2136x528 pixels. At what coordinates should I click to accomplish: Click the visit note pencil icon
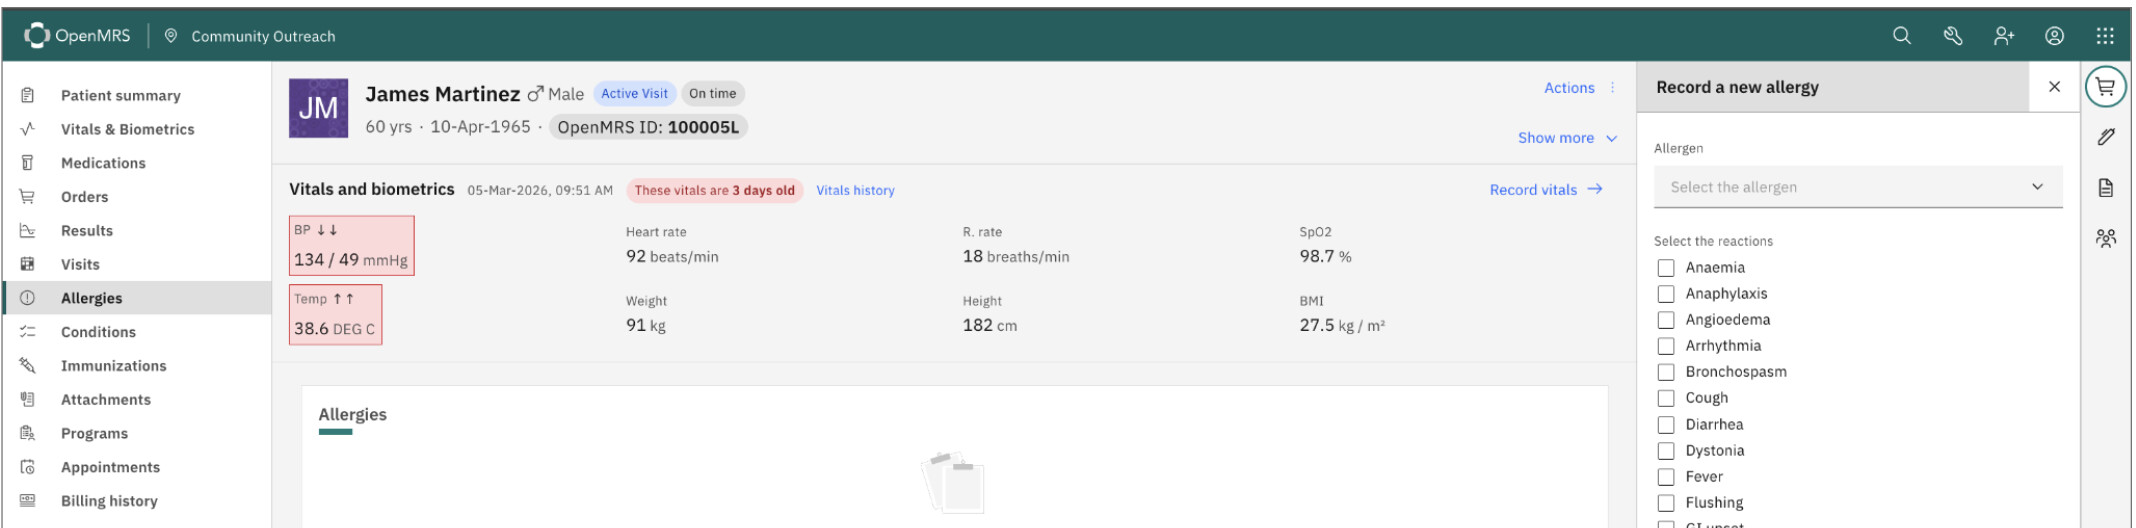(2105, 137)
